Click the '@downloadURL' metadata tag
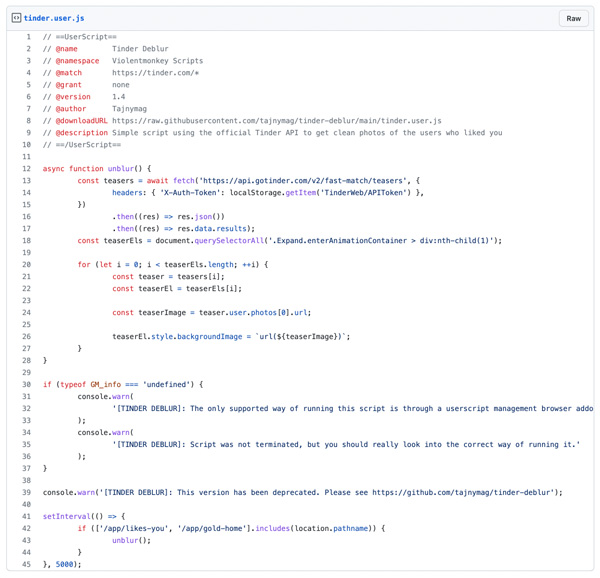The width and height of the screenshot is (600, 578). coord(82,121)
